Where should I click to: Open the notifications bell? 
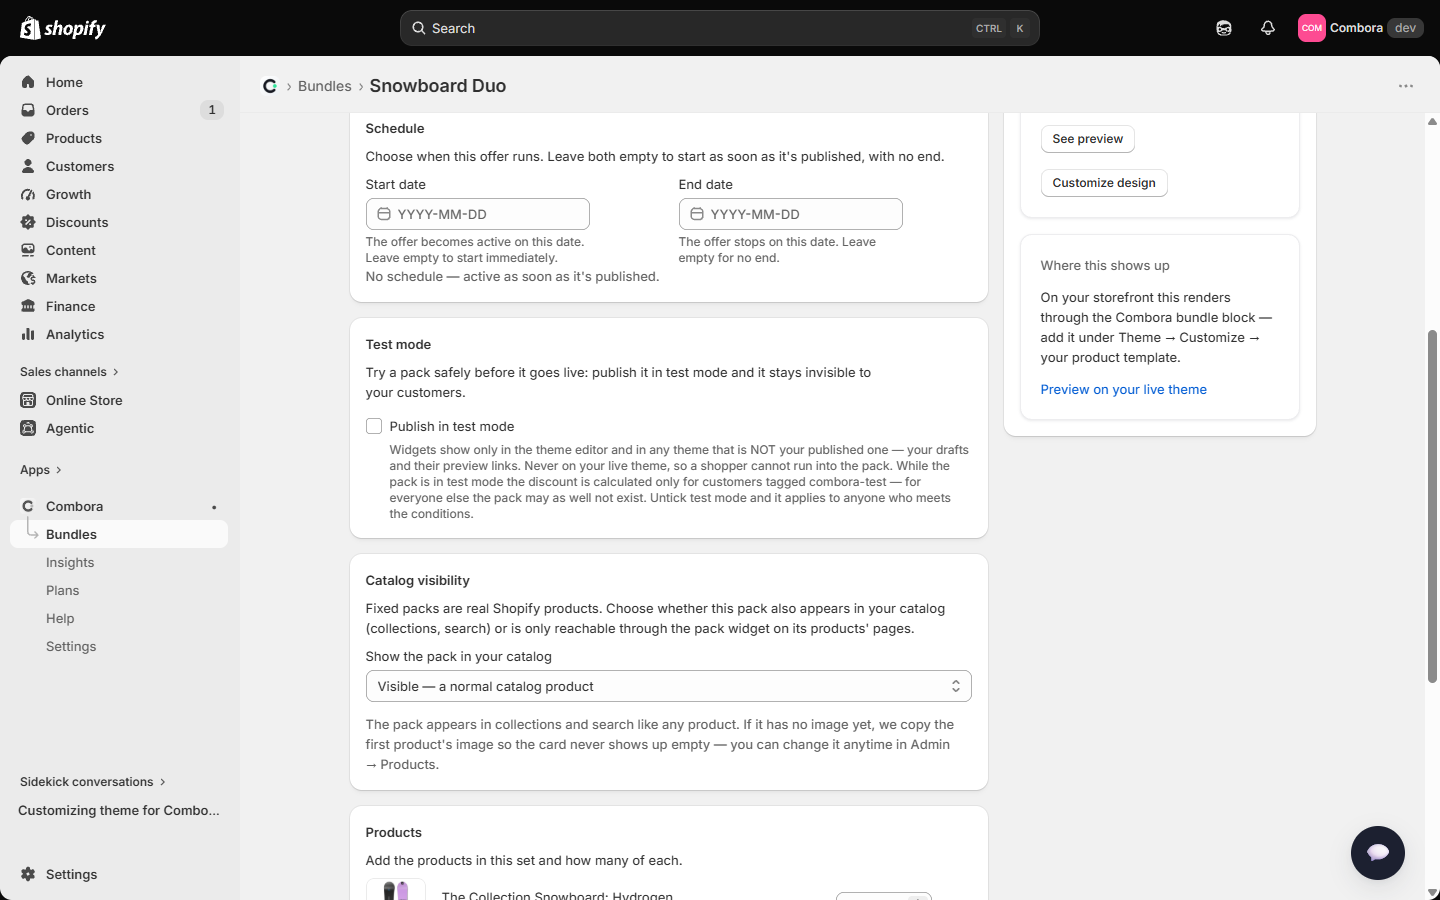(x=1268, y=28)
